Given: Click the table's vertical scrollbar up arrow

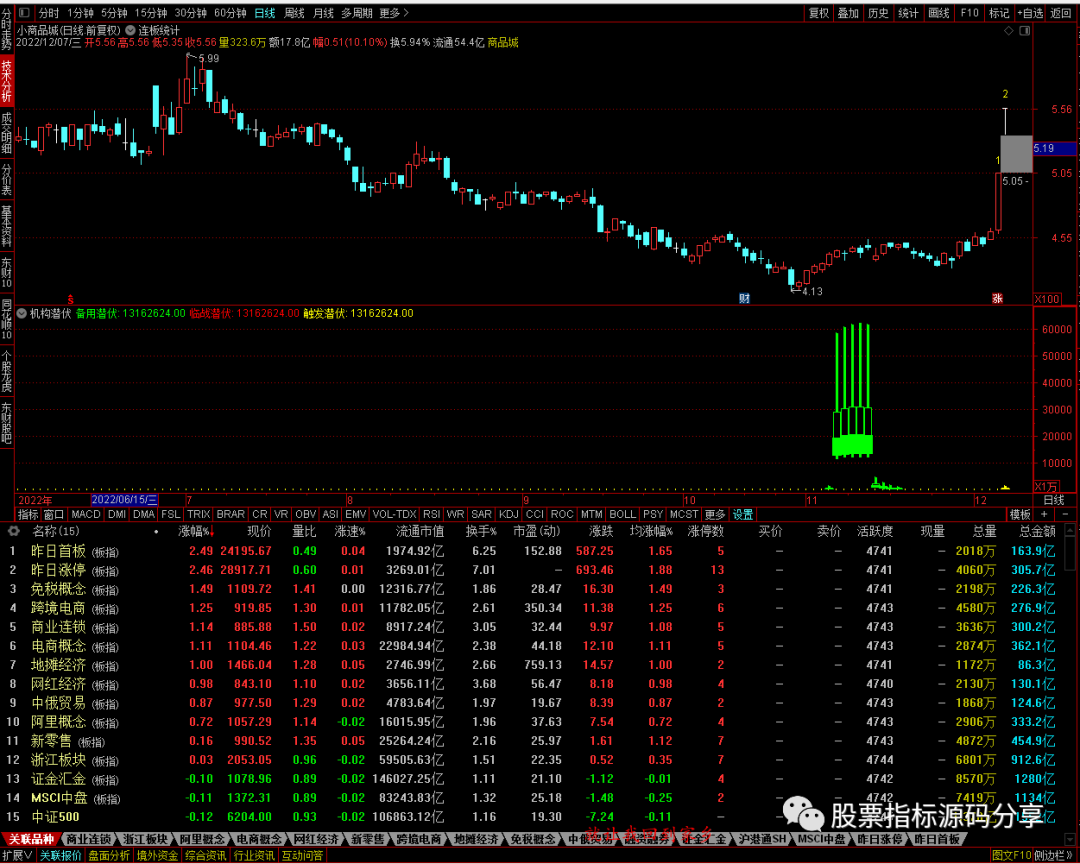Looking at the screenshot, I should point(1070,531).
